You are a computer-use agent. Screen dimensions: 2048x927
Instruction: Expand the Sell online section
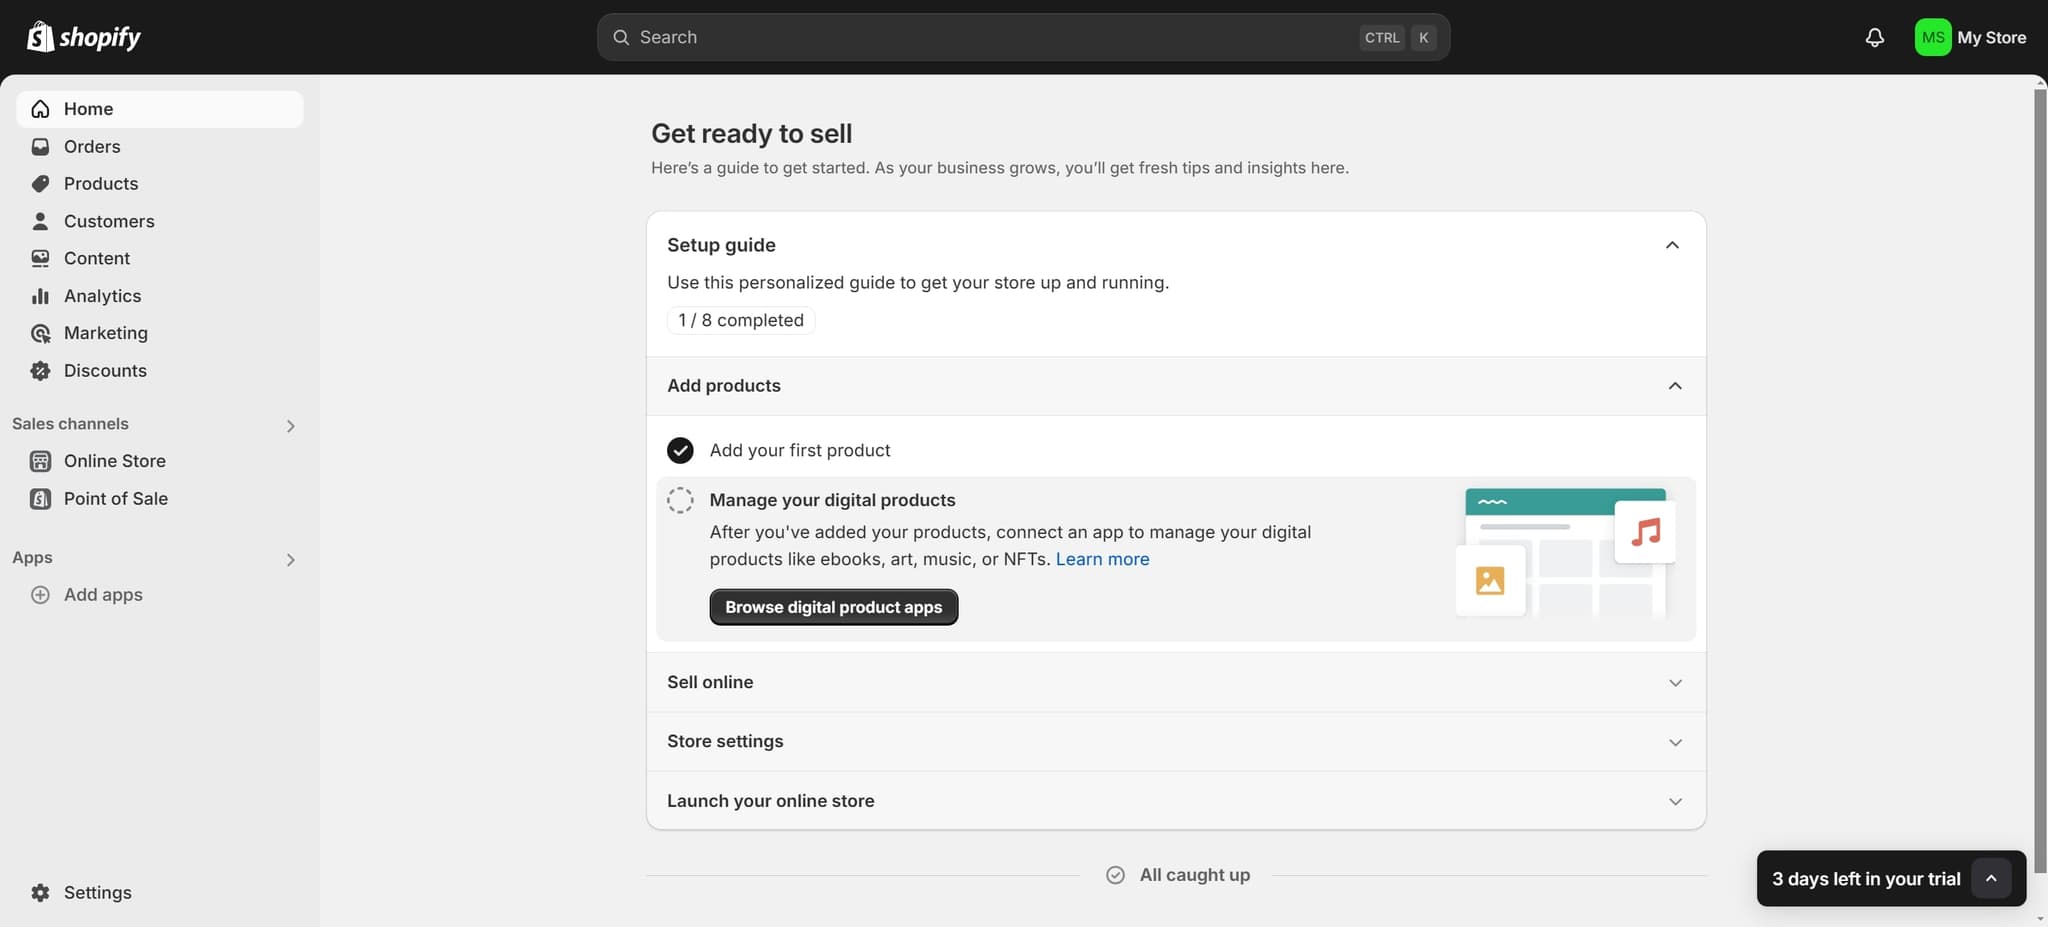(1675, 682)
